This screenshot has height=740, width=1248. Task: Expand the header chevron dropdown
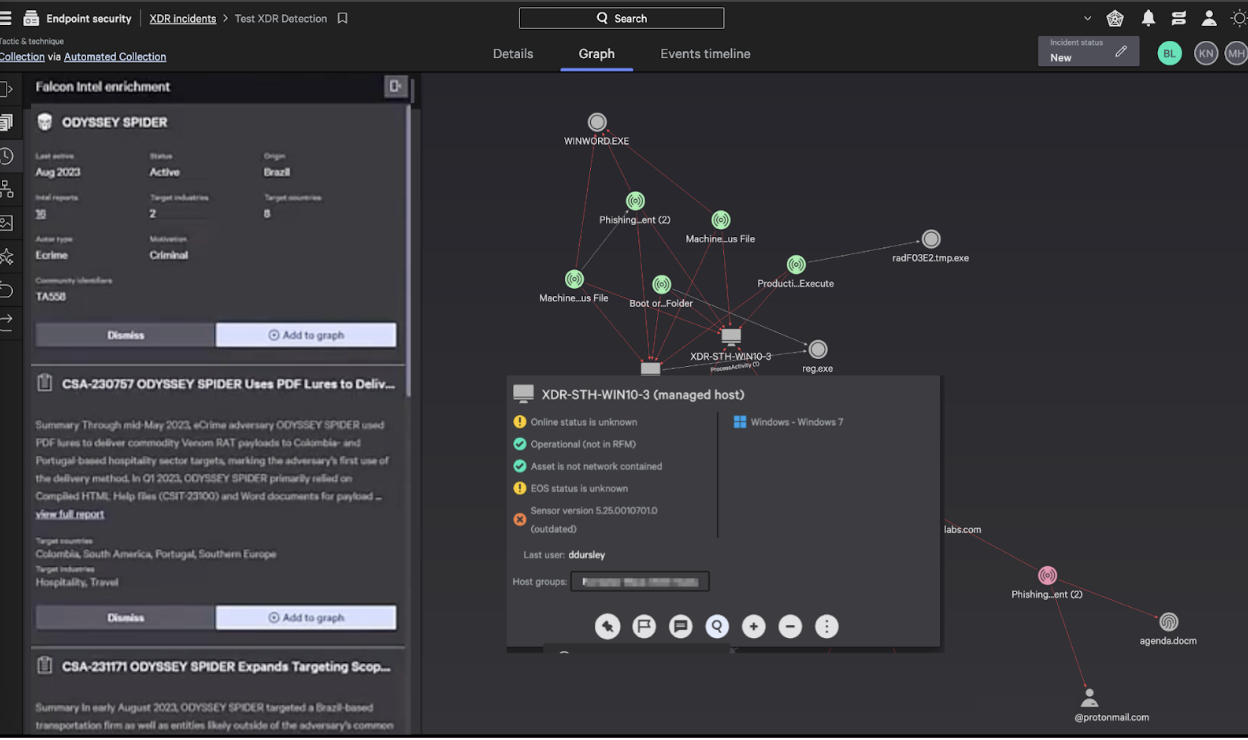tap(1088, 18)
